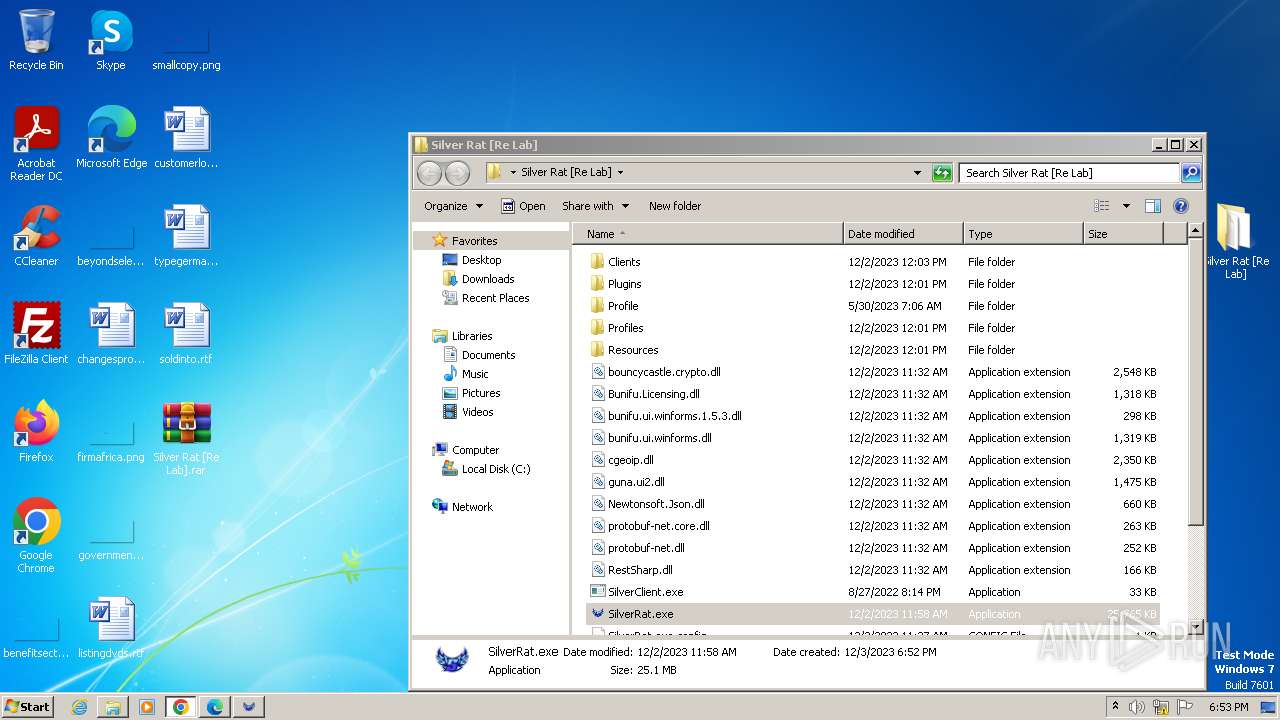Click the Change your view icon

point(1101,206)
